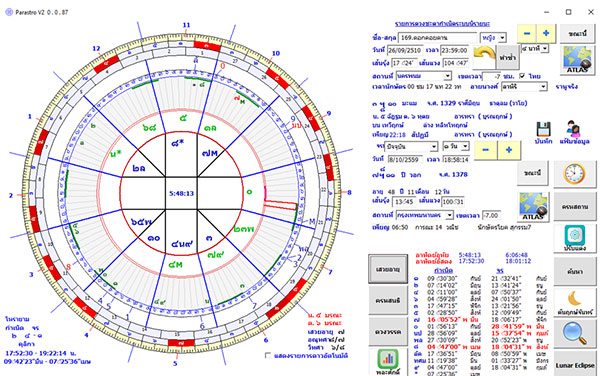600x376 pixels.
Task: Expand the ayanamsa Lahiri dropdown
Action: point(524,87)
